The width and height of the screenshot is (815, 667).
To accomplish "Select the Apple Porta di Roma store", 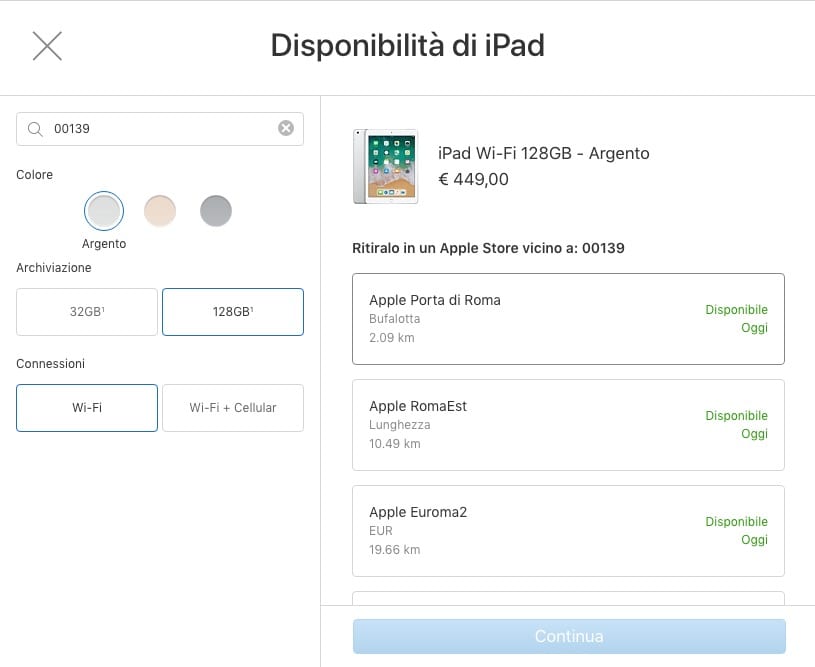I will point(568,319).
